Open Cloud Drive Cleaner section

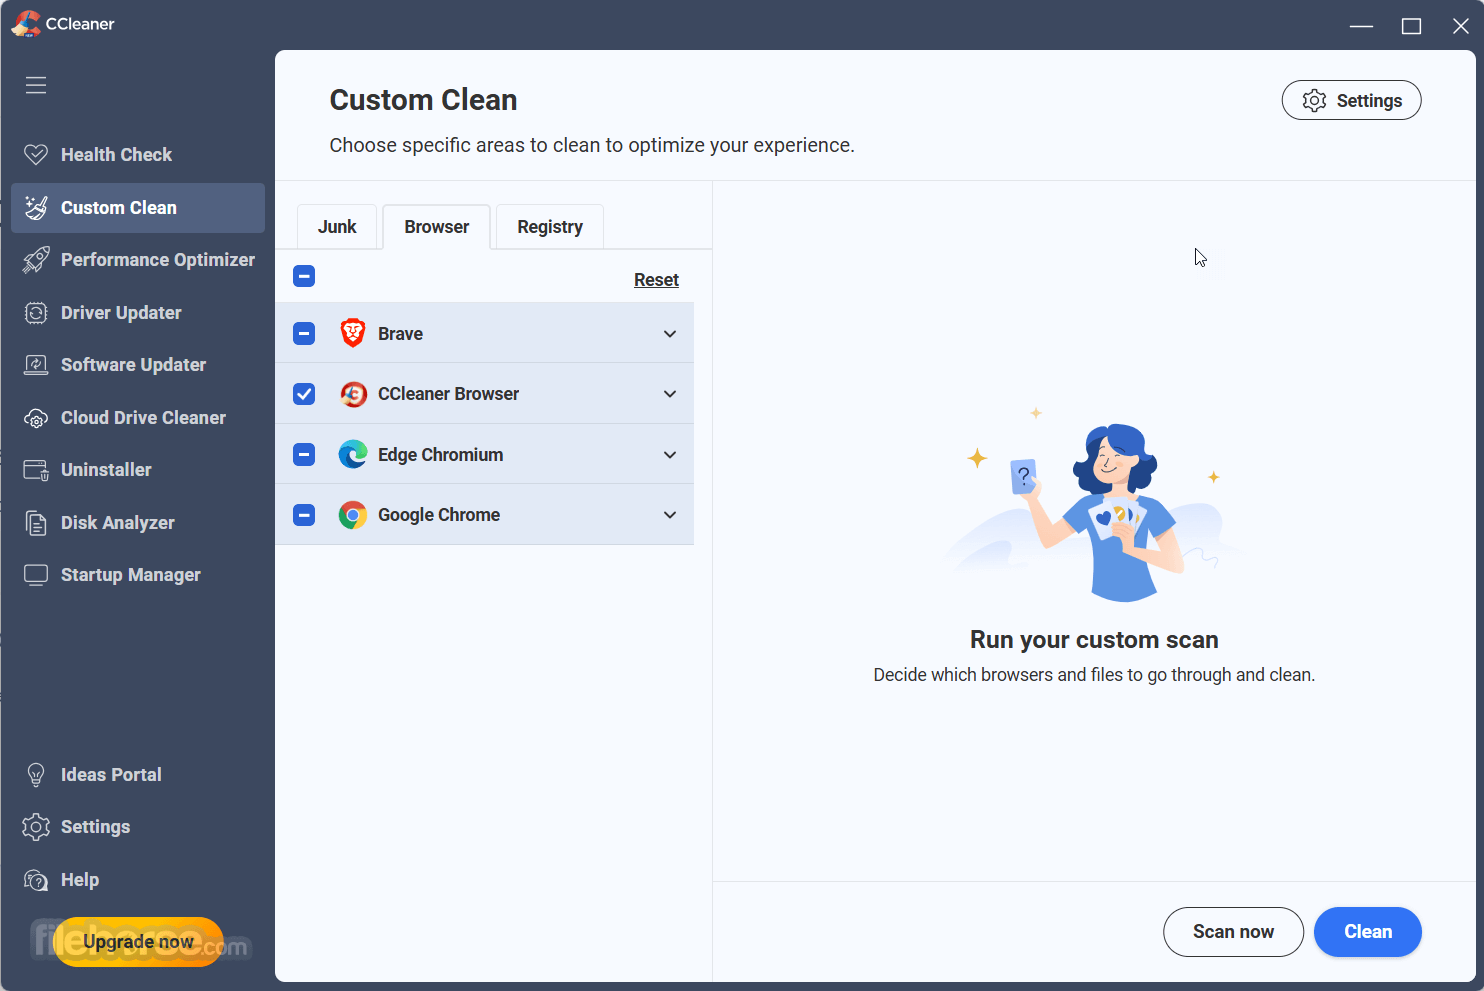(x=138, y=418)
